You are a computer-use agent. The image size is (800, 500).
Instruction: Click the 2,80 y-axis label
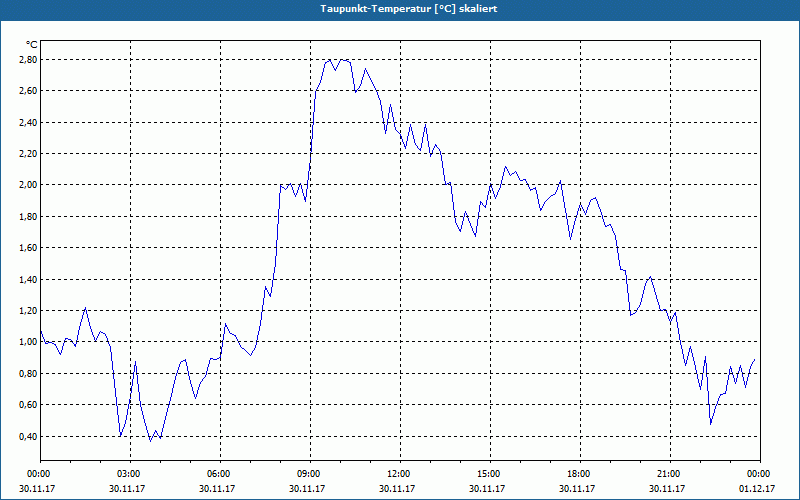coord(30,60)
